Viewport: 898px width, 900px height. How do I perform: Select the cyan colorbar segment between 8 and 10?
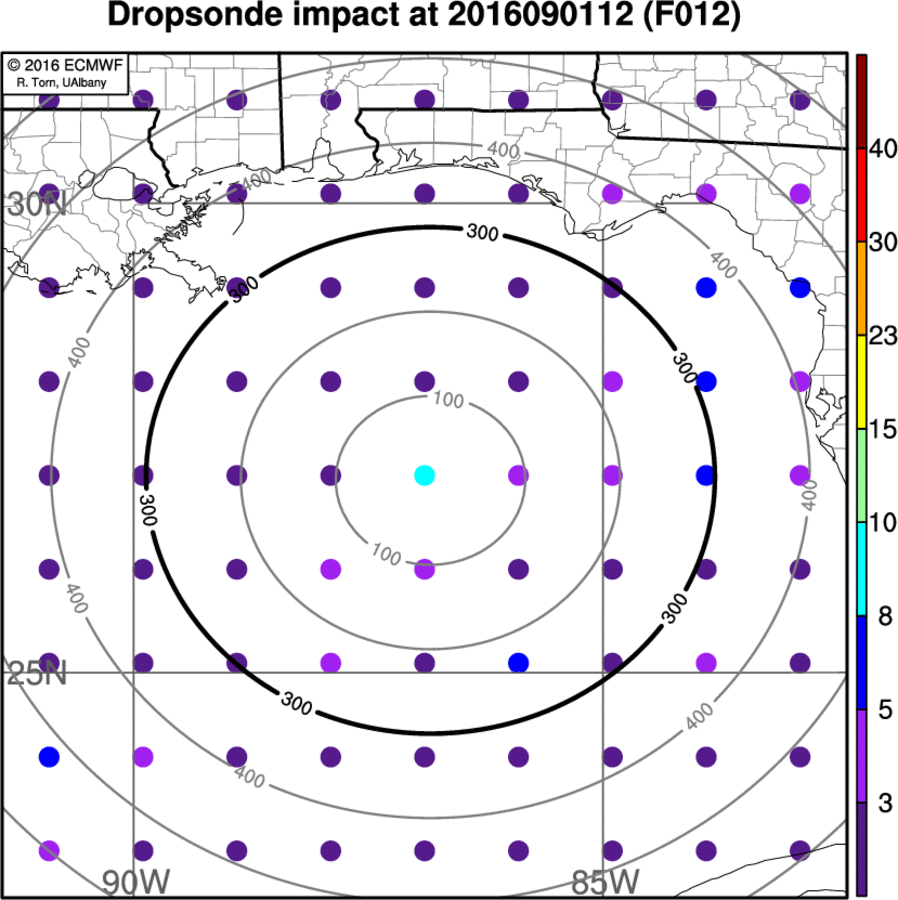coord(861,569)
